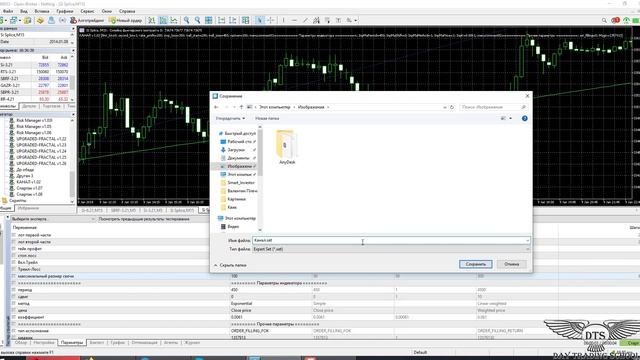Switch to the Журнал tester tab
Viewport: 640px width, 360px height.
point(192,343)
